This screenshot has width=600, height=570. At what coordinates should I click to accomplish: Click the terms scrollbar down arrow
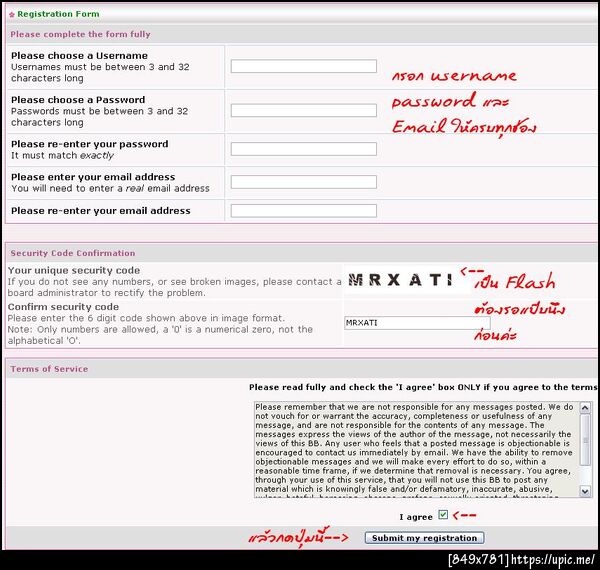click(585, 491)
